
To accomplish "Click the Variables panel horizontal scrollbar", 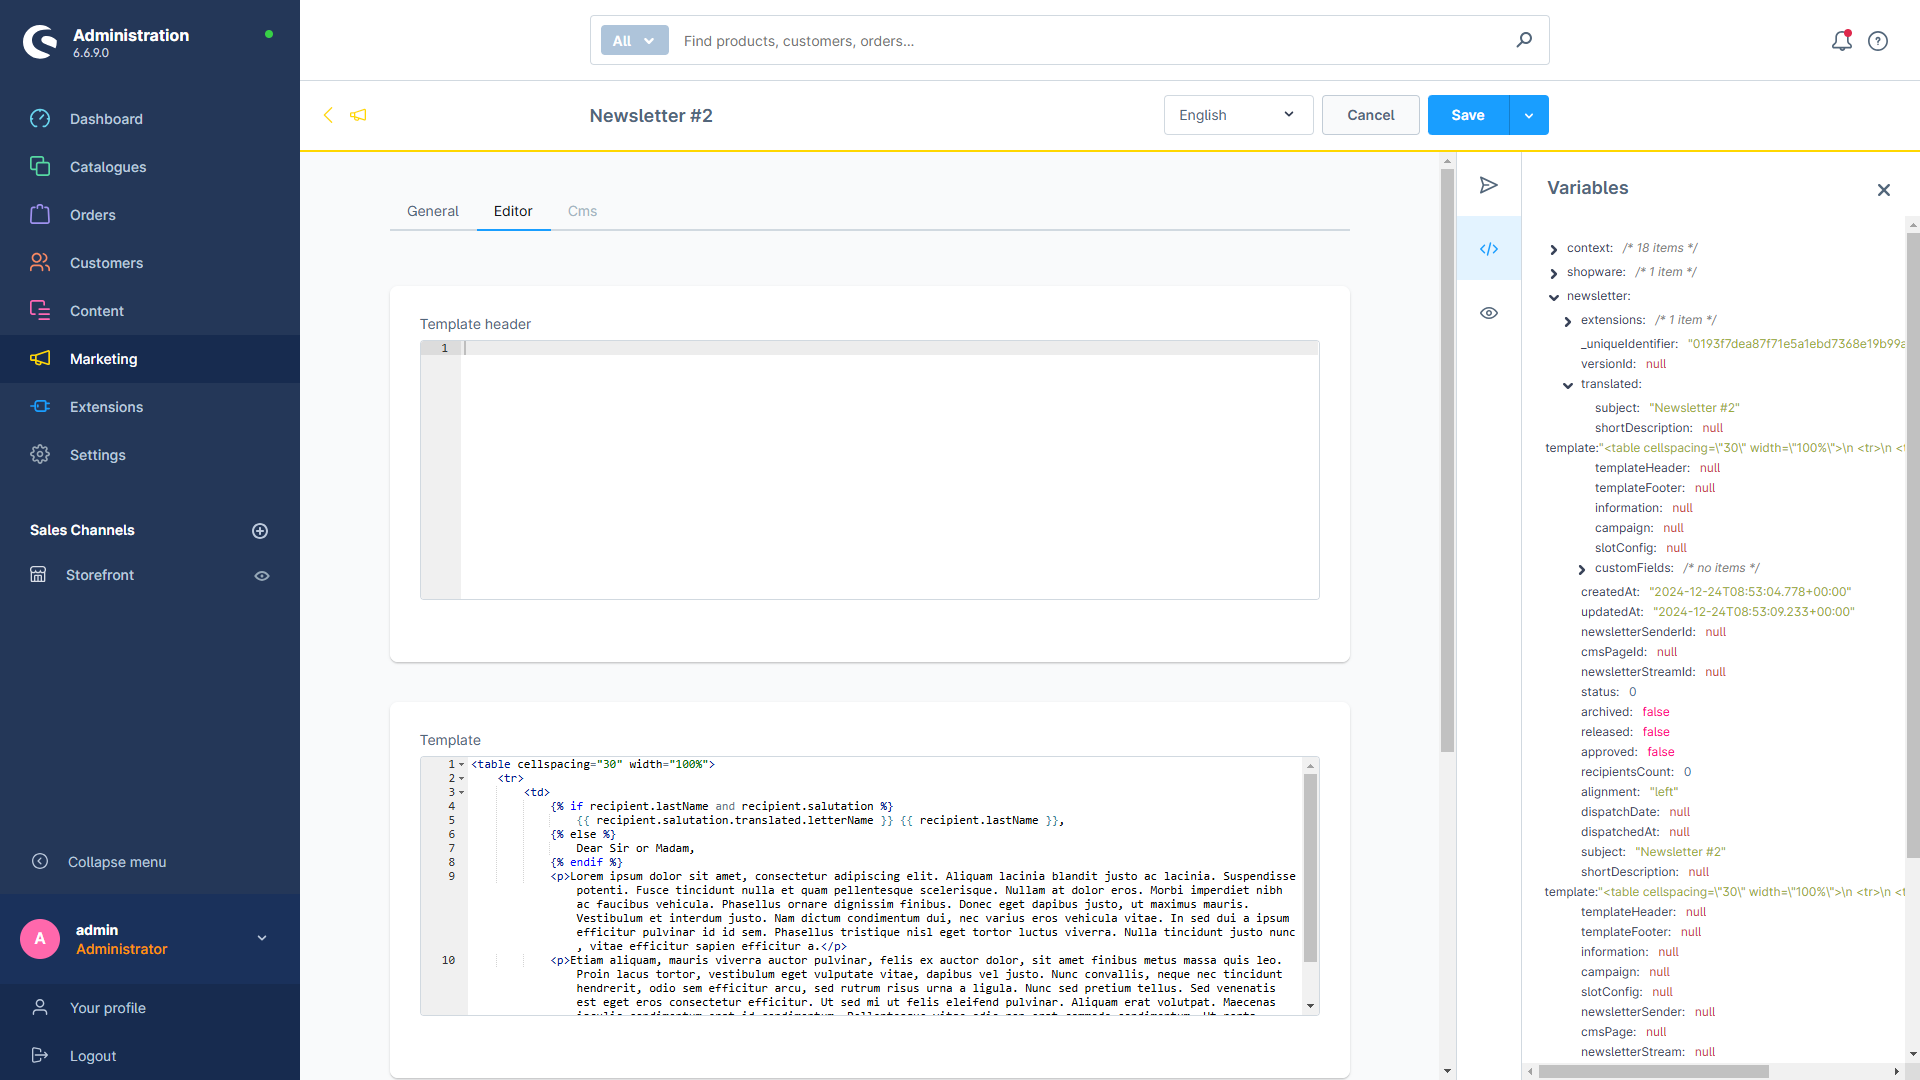I will [x=1654, y=1071].
